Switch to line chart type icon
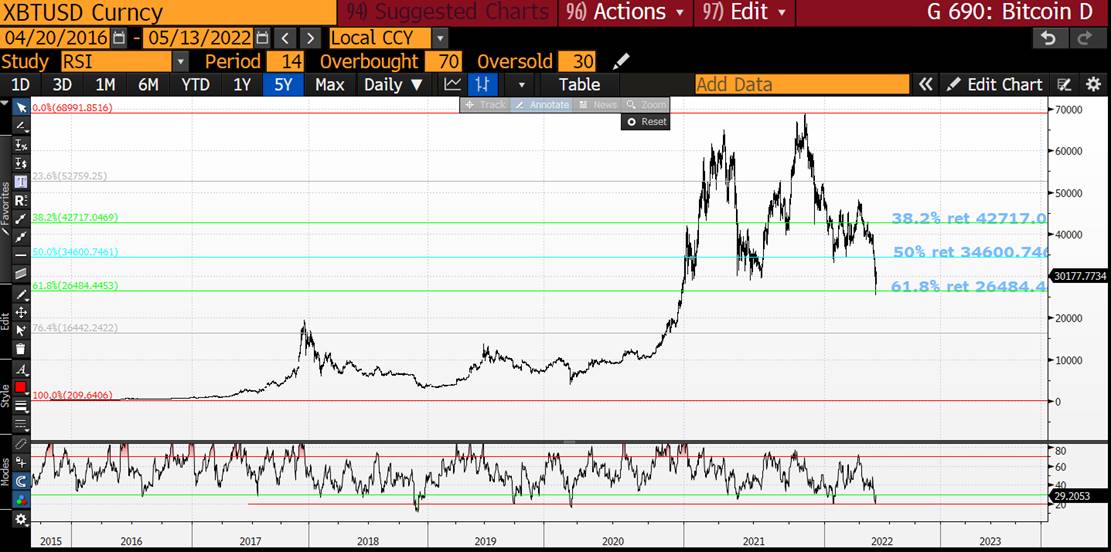Viewport: 1111px width, 552px height. pyautogui.click(x=452, y=85)
